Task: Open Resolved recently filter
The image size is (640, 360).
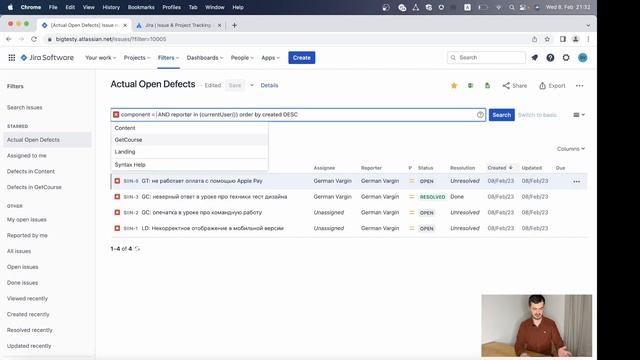Action: point(30,330)
